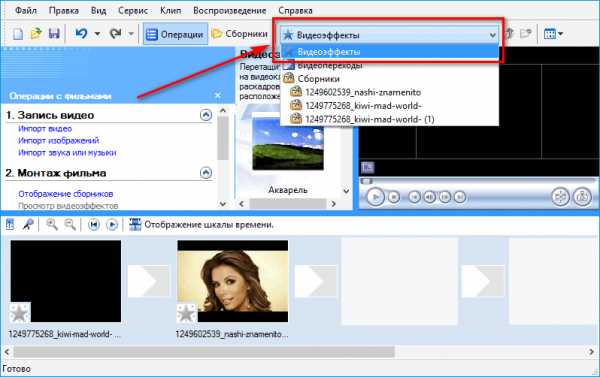Open the redo history dropdown arrow

coord(131,34)
